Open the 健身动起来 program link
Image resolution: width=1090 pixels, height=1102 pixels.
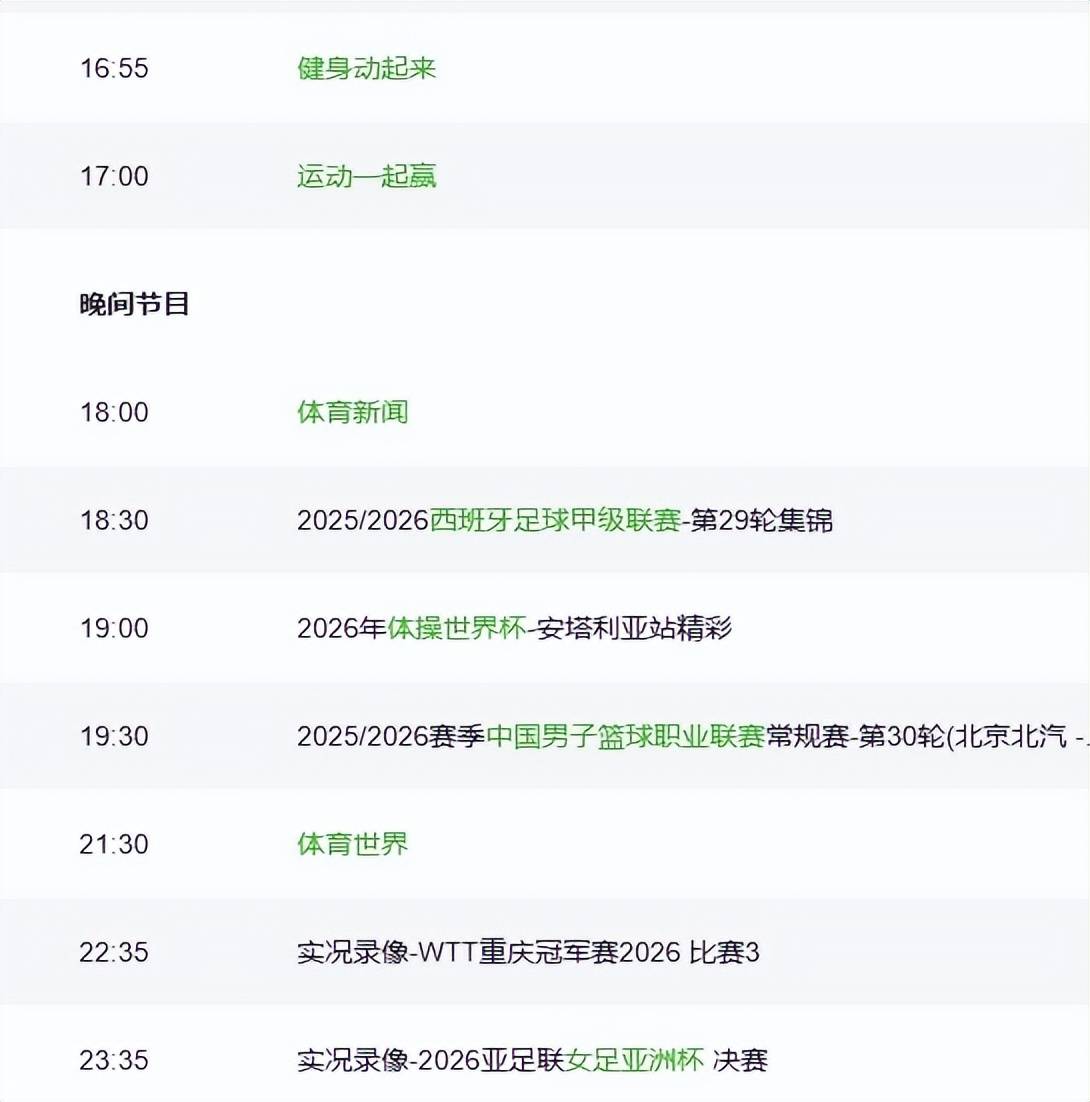[x=366, y=68]
